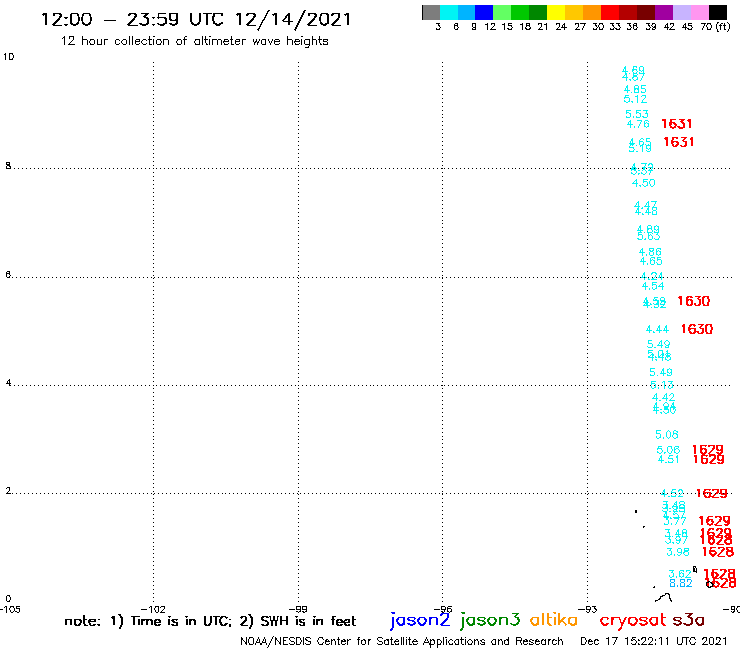Viewport: 740px width, 650px height.
Task: Select the cryosat legend label
Action: pyautogui.click(x=633, y=621)
